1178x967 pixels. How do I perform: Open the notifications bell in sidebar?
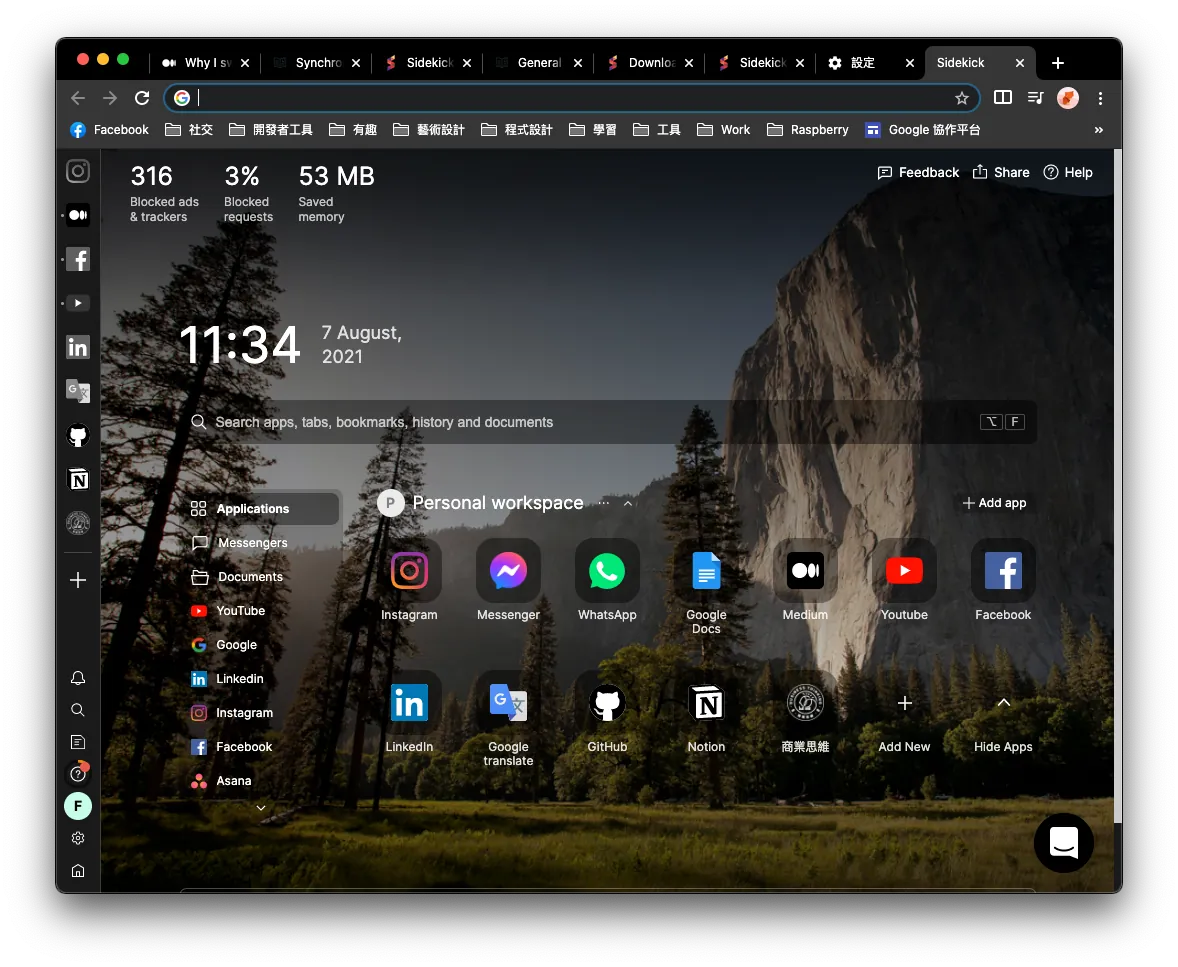click(x=78, y=678)
